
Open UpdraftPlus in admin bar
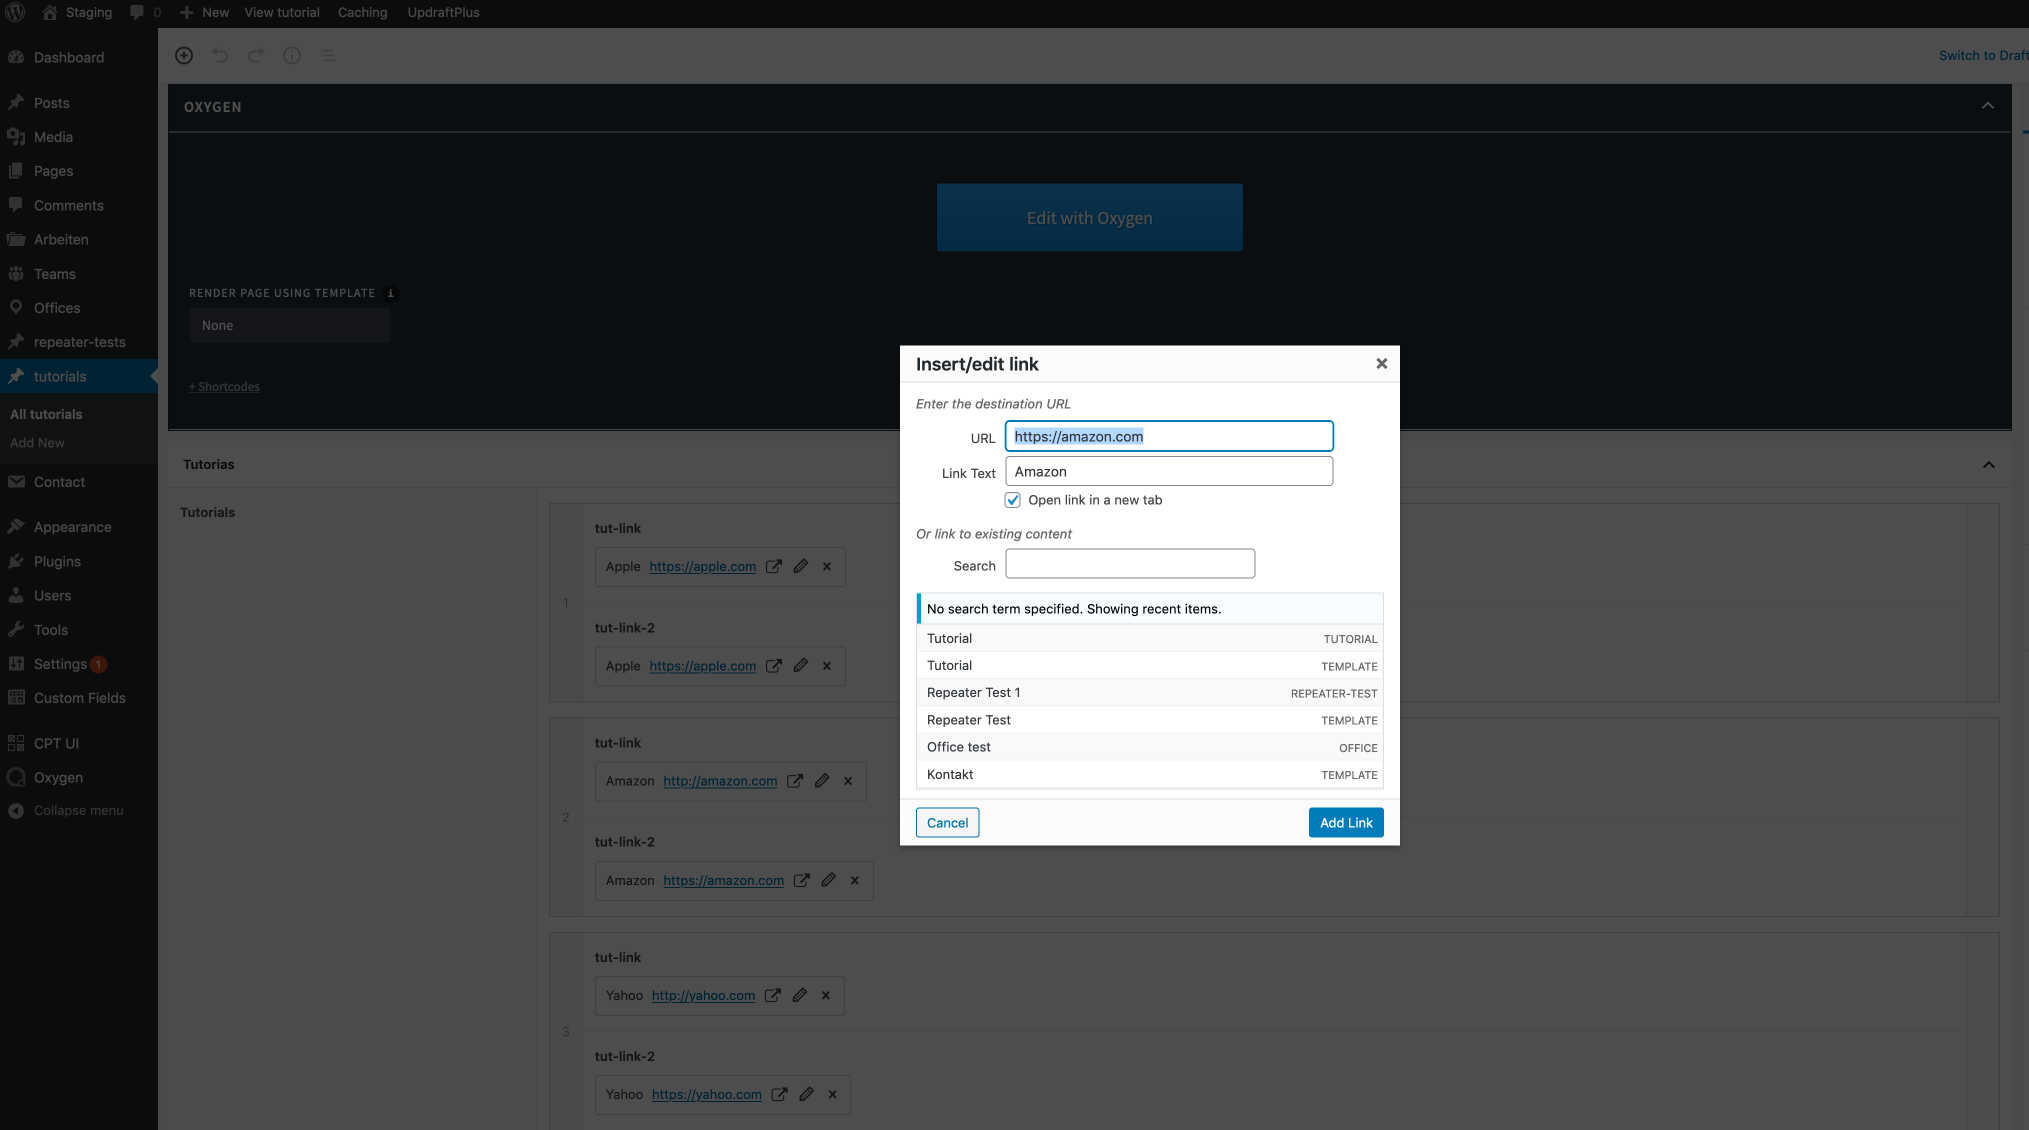tap(443, 13)
